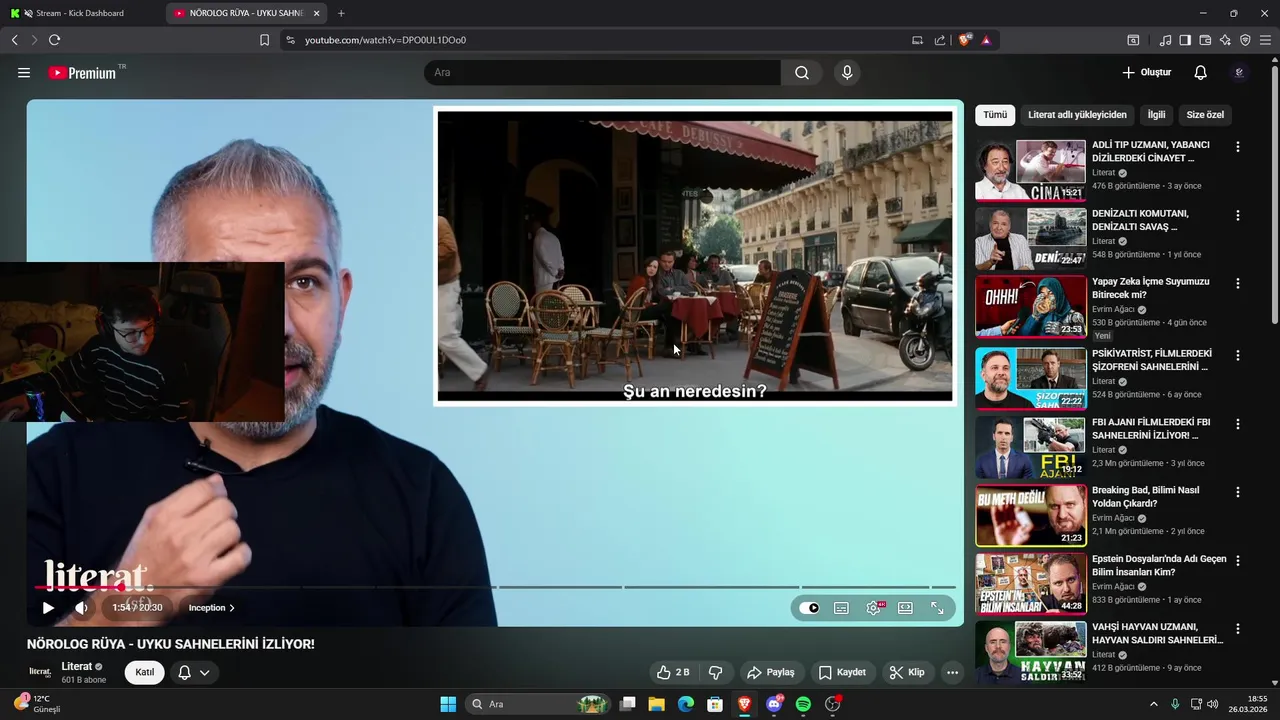This screenshot has height=720, width=1280.
Task: Reload the page in the browser
Action: point(54,40)
